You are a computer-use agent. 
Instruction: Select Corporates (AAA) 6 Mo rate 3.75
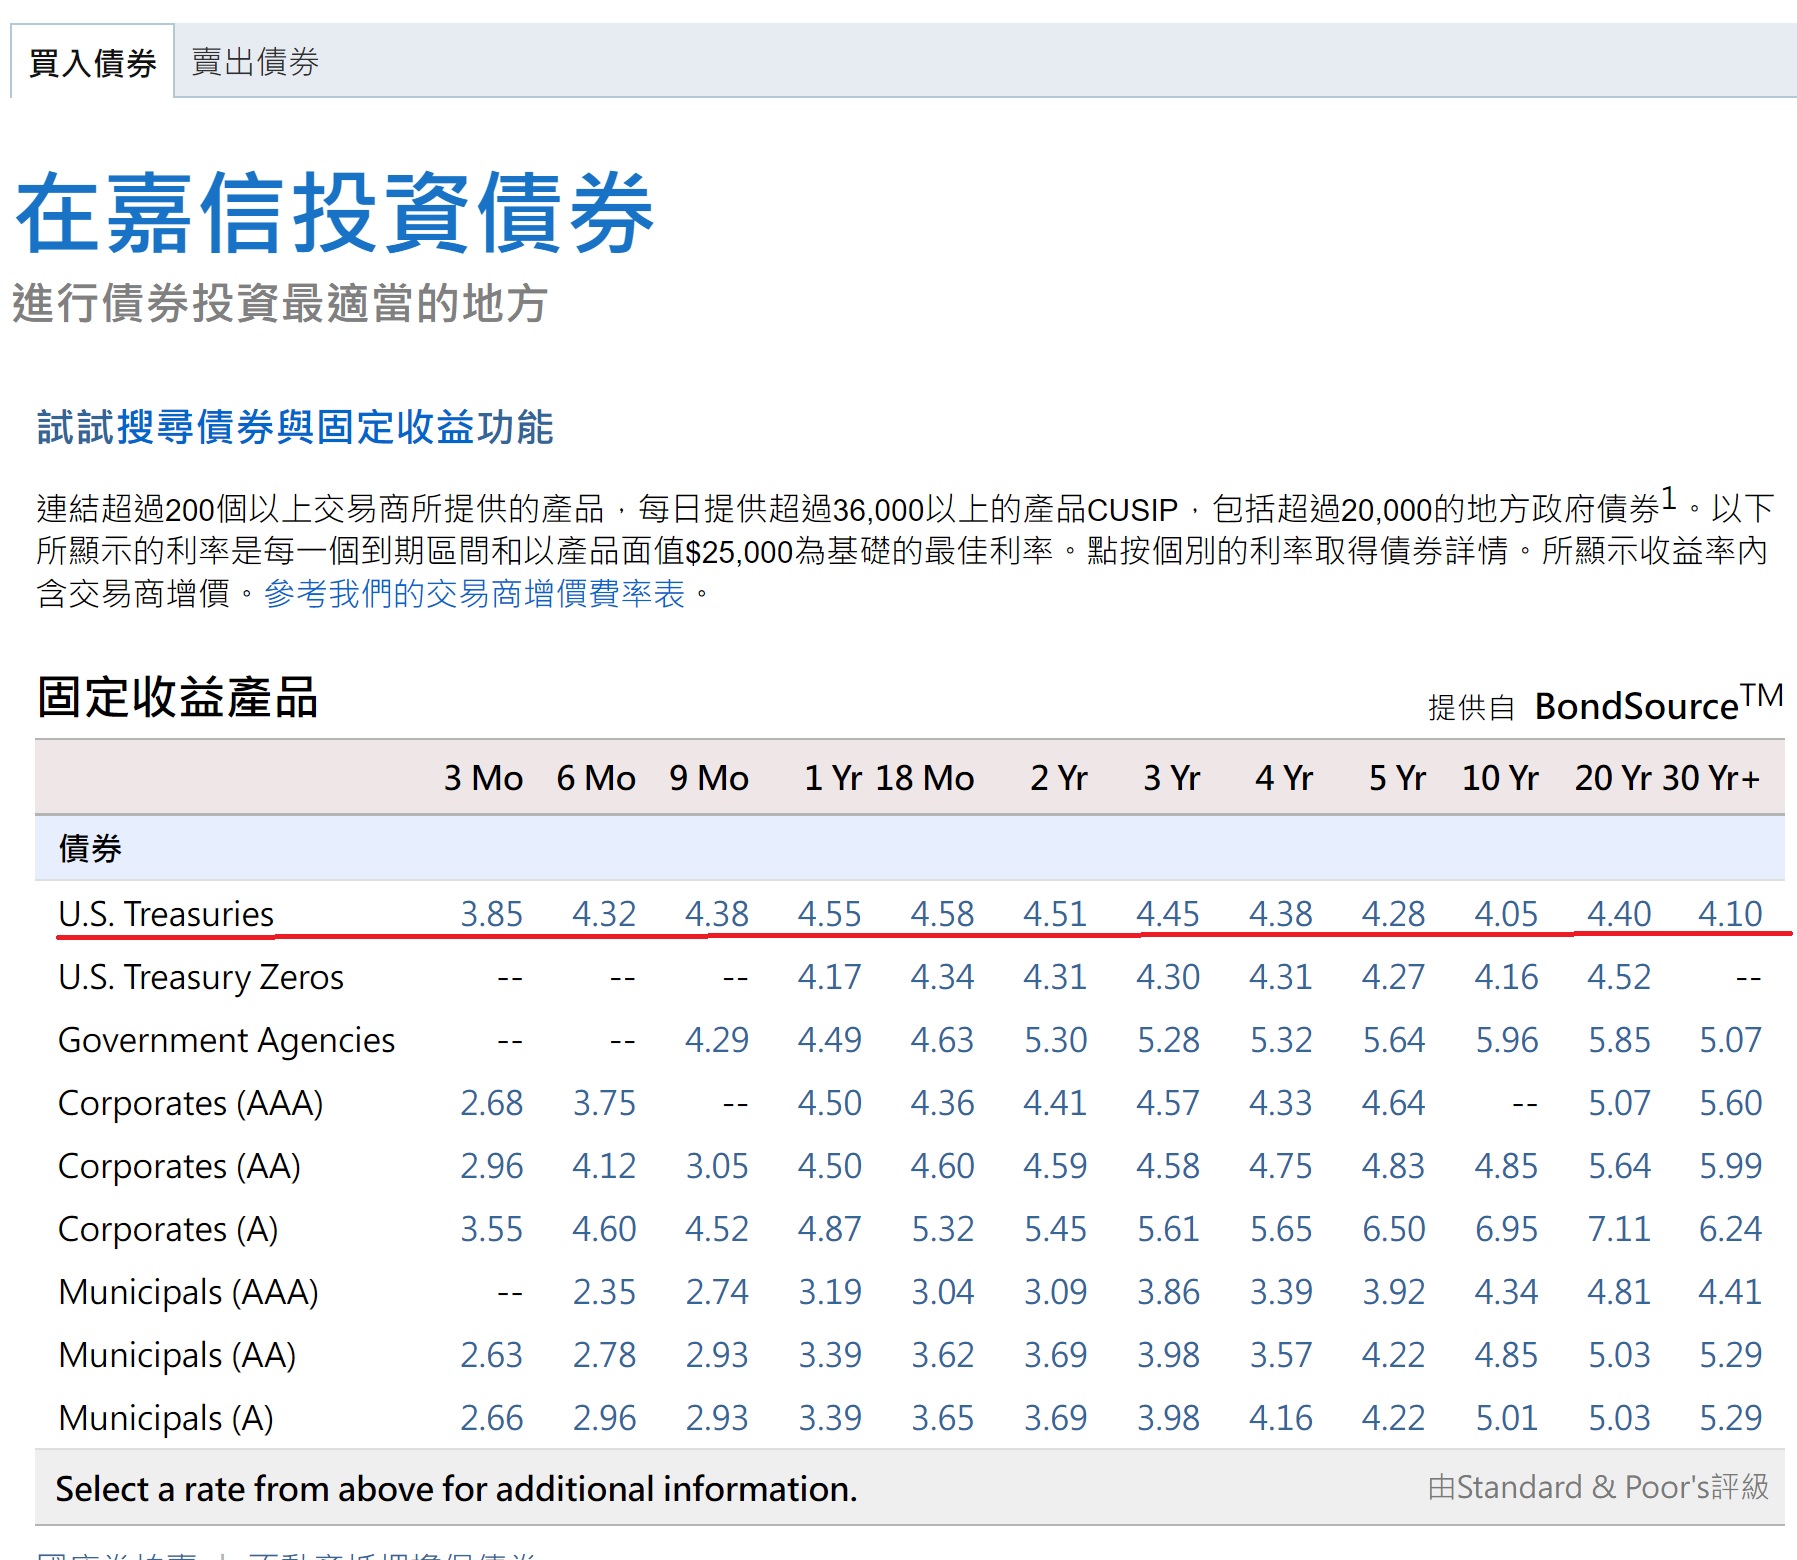(x=604, y=1103)
